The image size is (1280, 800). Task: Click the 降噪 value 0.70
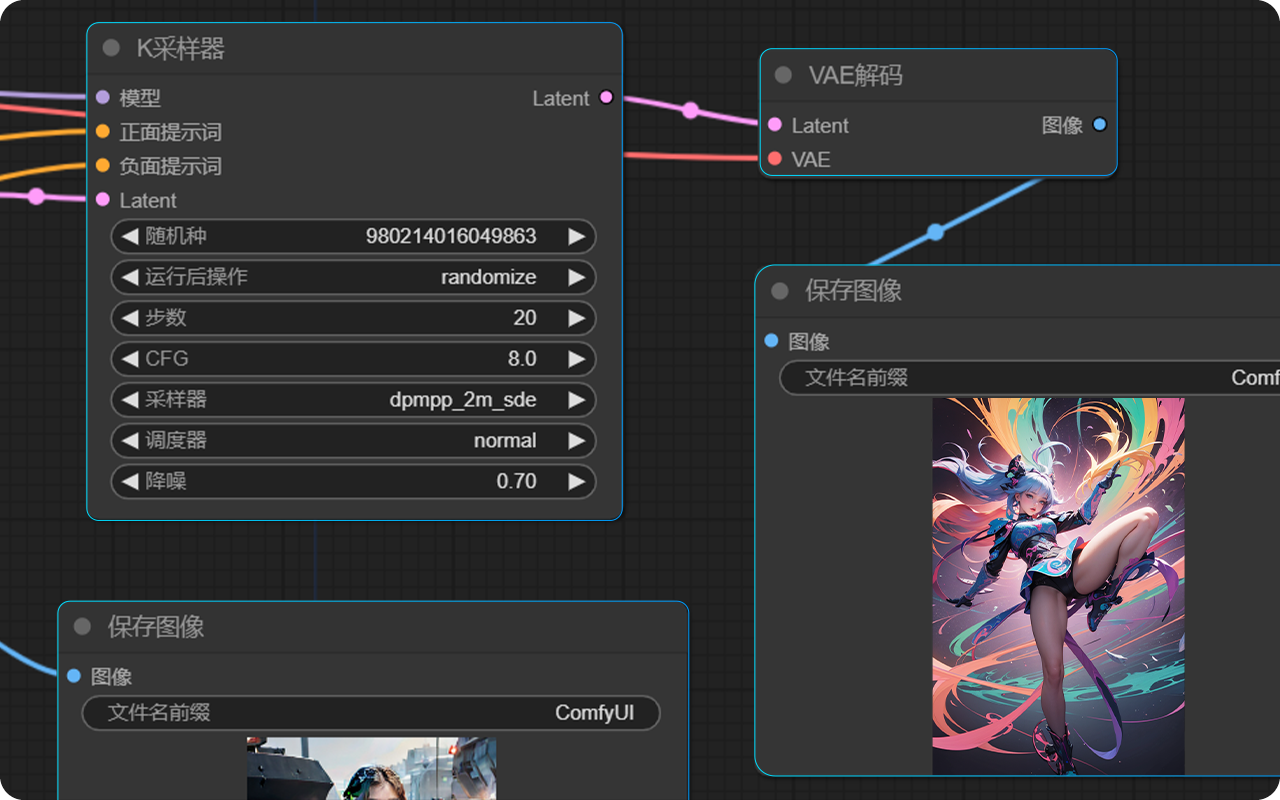[x=516, y=481]
